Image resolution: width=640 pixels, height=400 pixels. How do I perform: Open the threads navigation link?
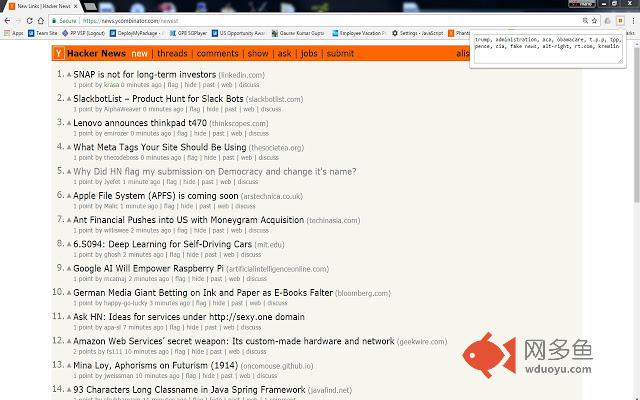coord(172,53)
